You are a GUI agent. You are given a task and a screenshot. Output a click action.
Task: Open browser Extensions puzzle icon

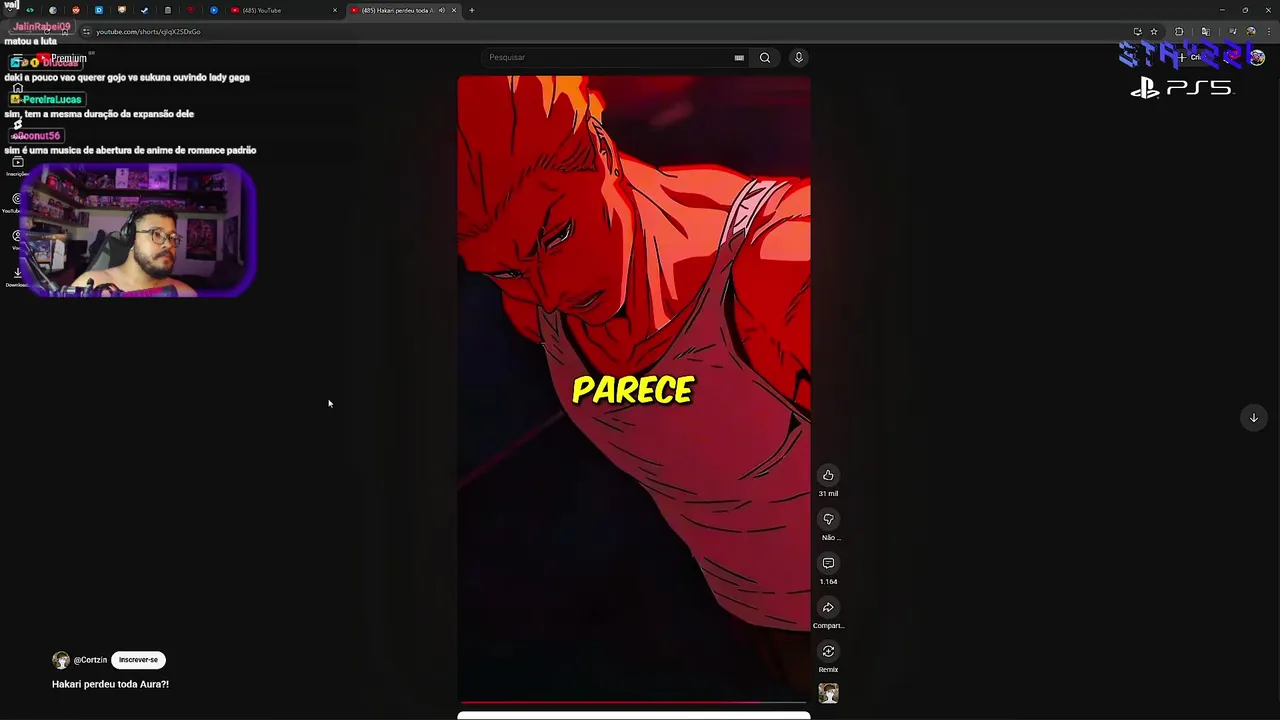coord(1179,31)
